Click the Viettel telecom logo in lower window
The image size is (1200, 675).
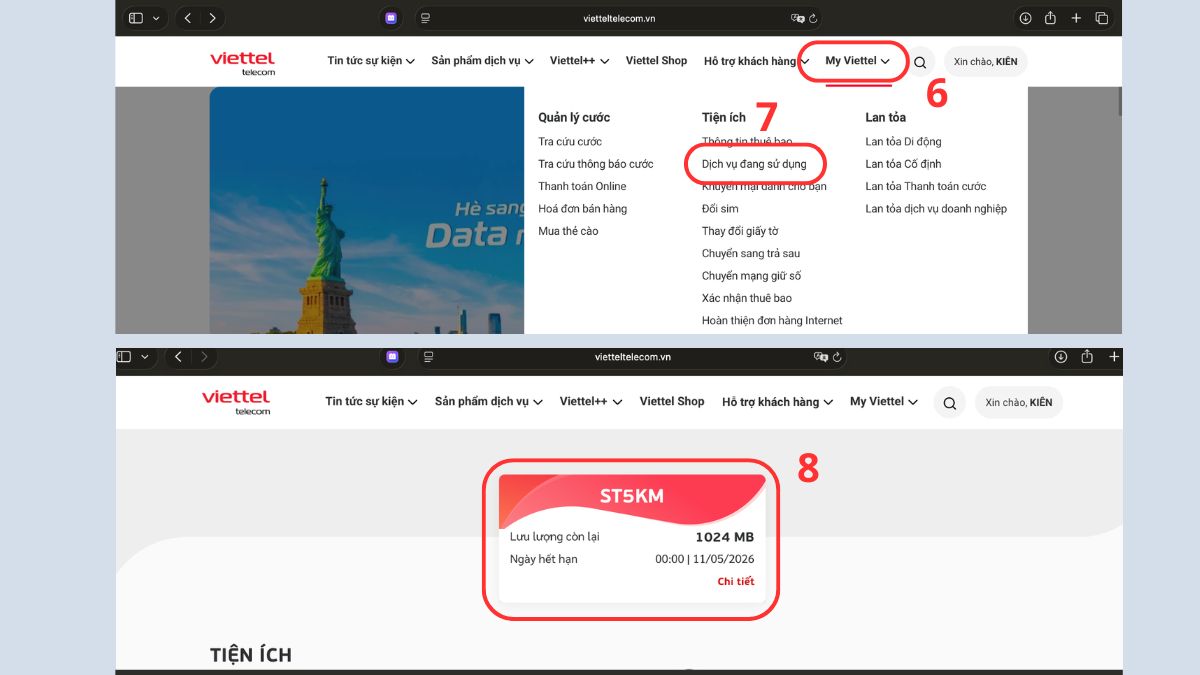click(x=236, y=402)
